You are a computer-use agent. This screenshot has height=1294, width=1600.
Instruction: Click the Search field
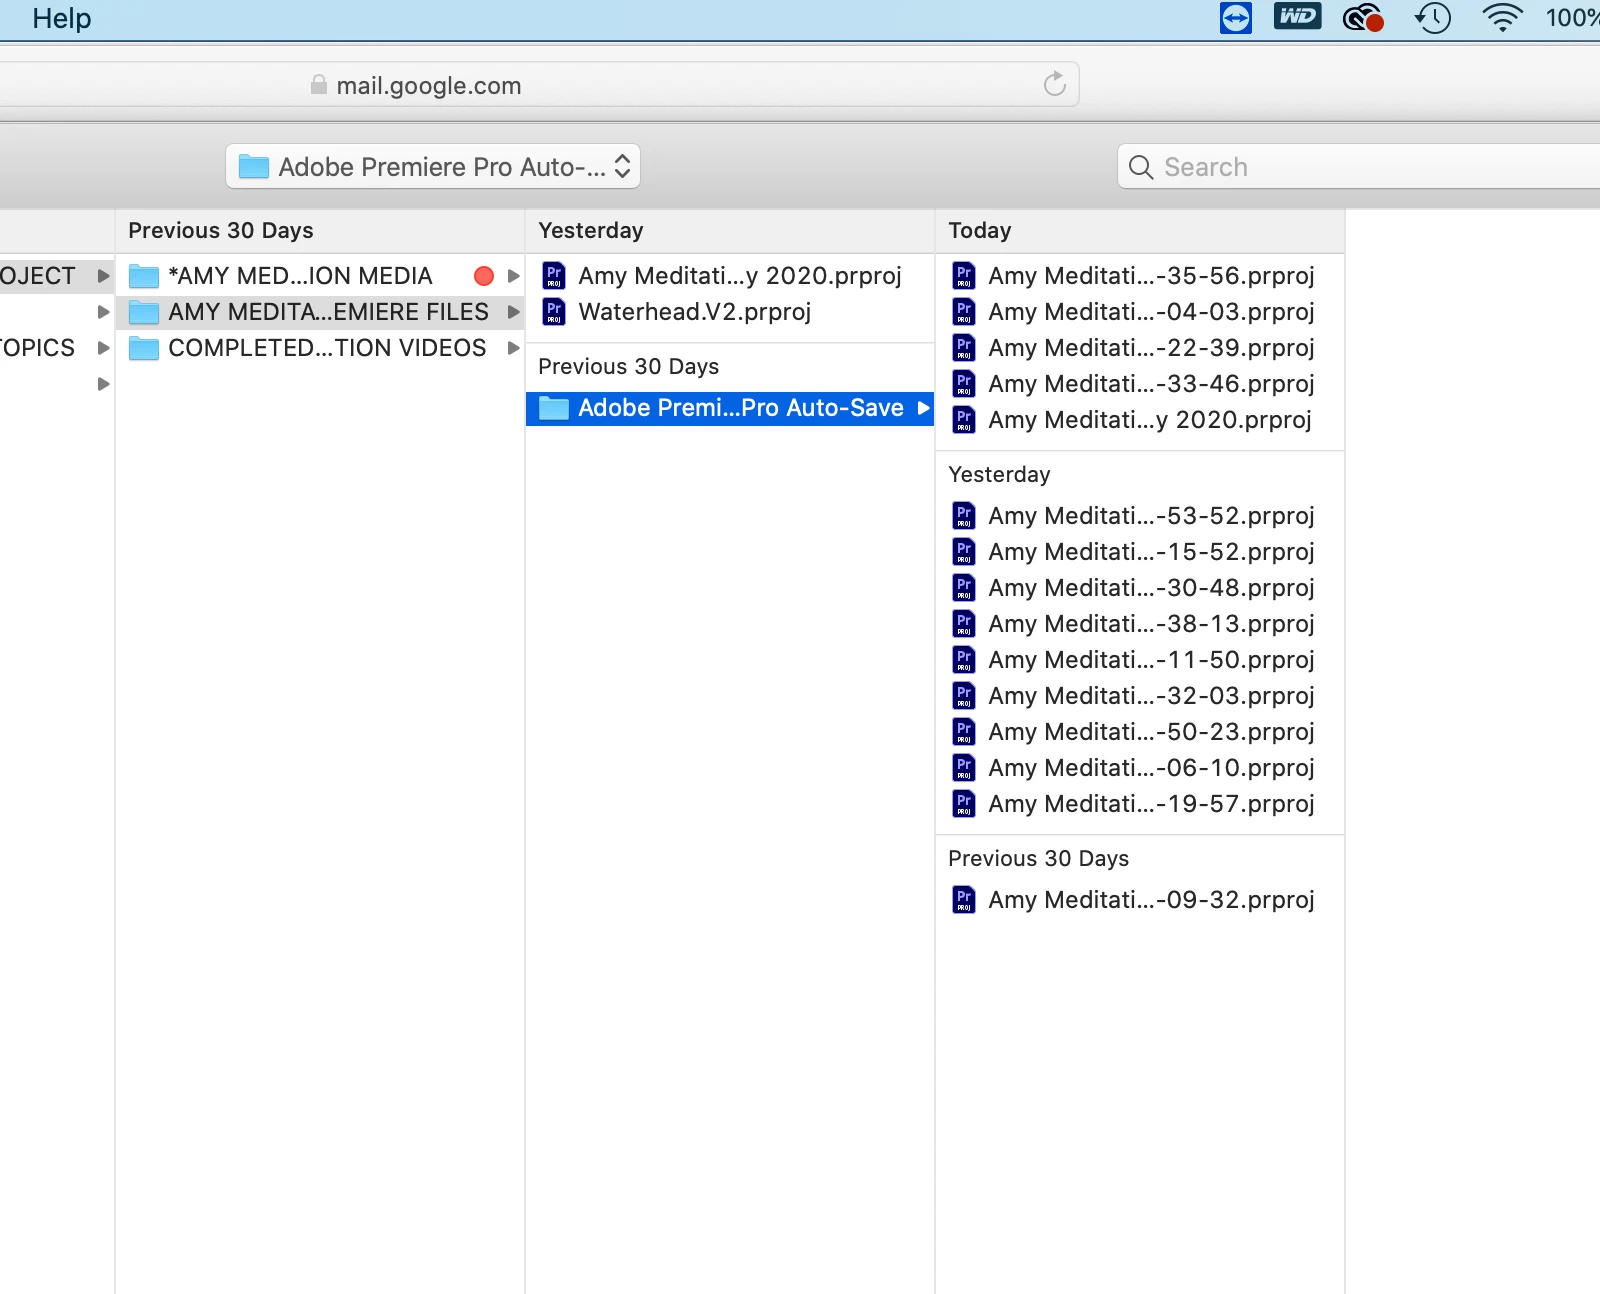[1360, 166]
